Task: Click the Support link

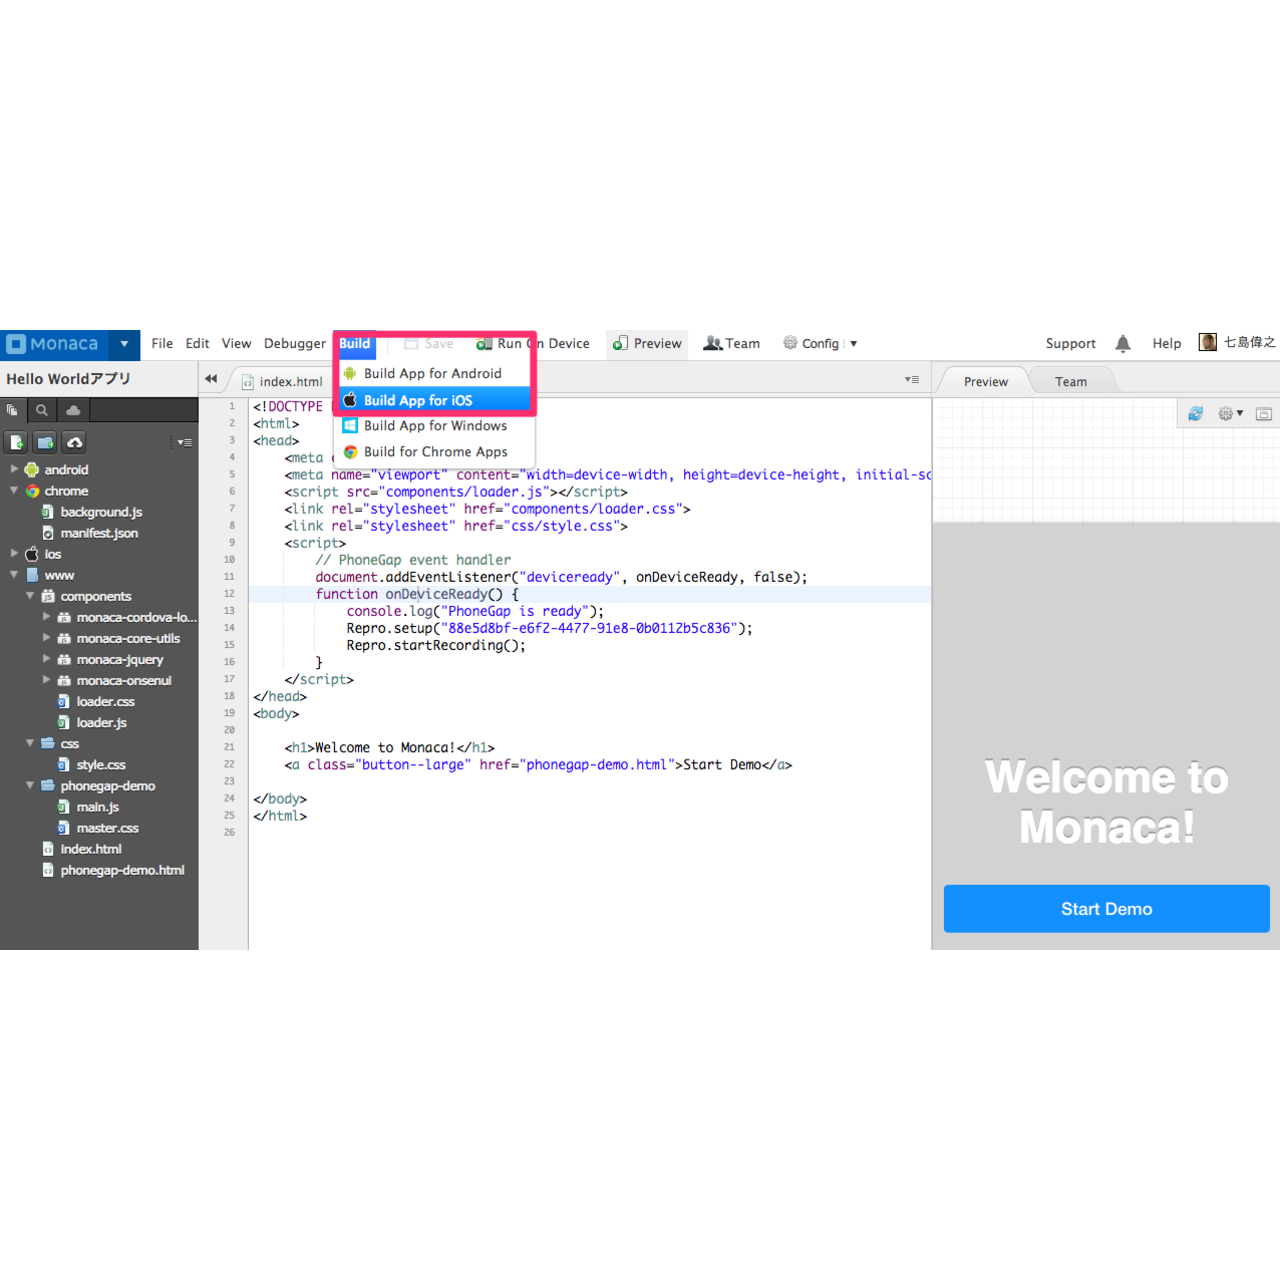Action: [1070, 344]
